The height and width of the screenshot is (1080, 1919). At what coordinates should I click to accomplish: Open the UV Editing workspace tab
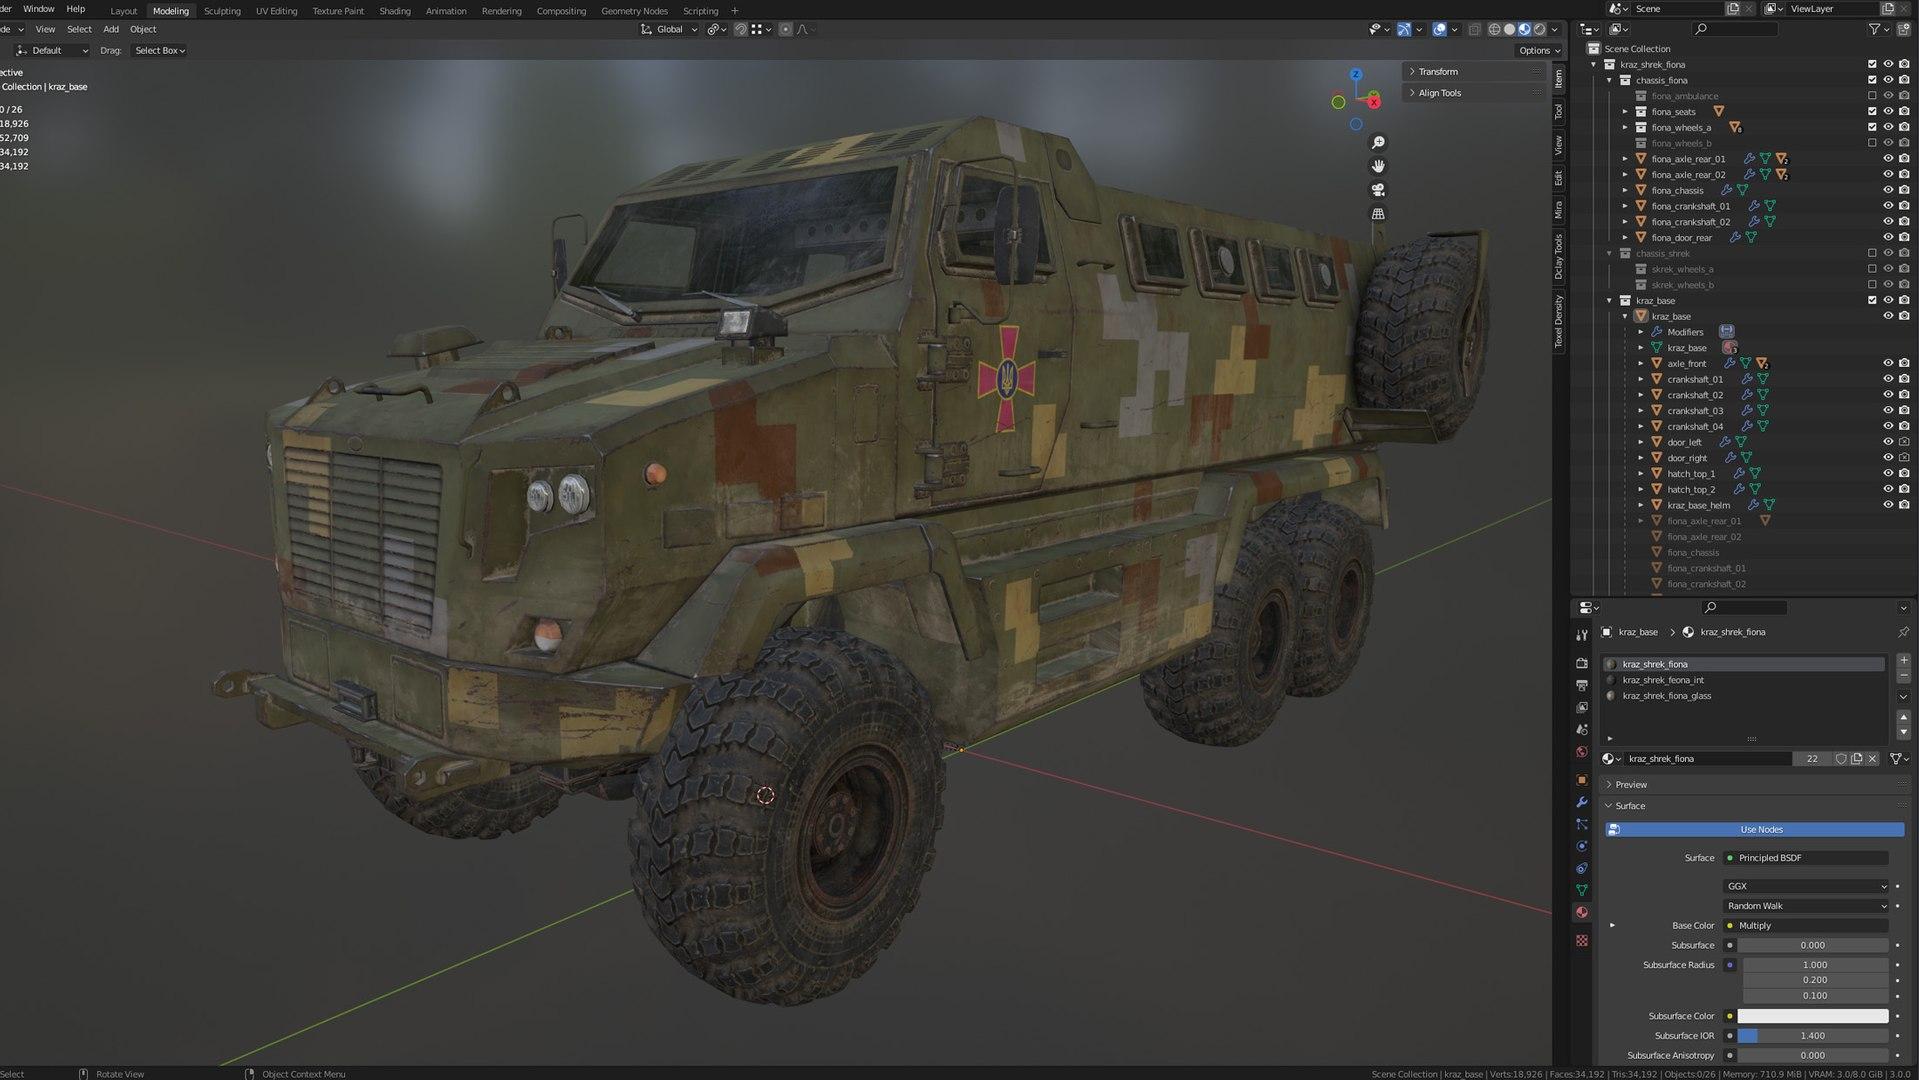pos(276,11)
